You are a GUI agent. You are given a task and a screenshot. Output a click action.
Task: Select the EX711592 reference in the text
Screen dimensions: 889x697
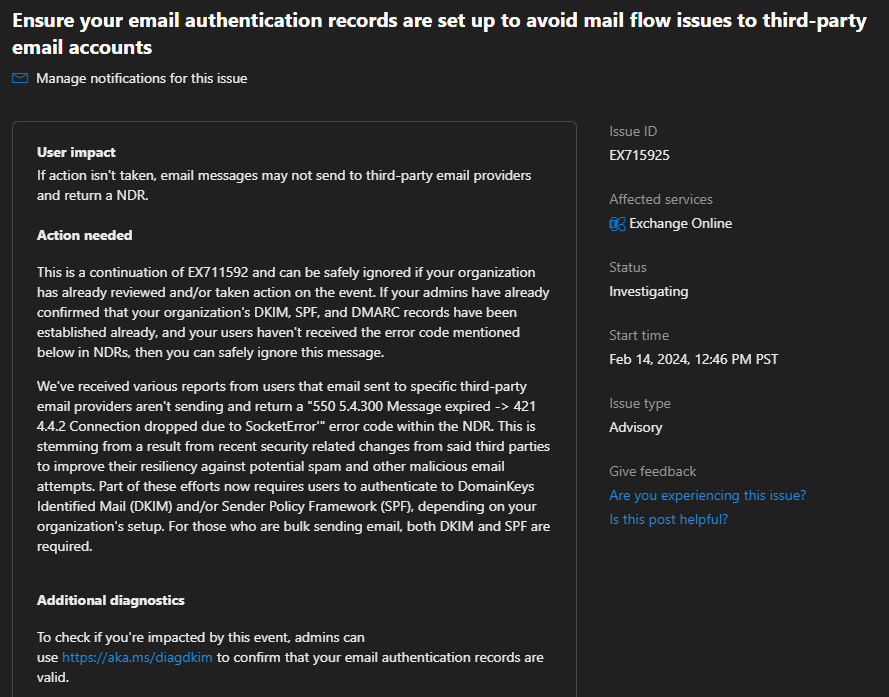tap(220, 272)
